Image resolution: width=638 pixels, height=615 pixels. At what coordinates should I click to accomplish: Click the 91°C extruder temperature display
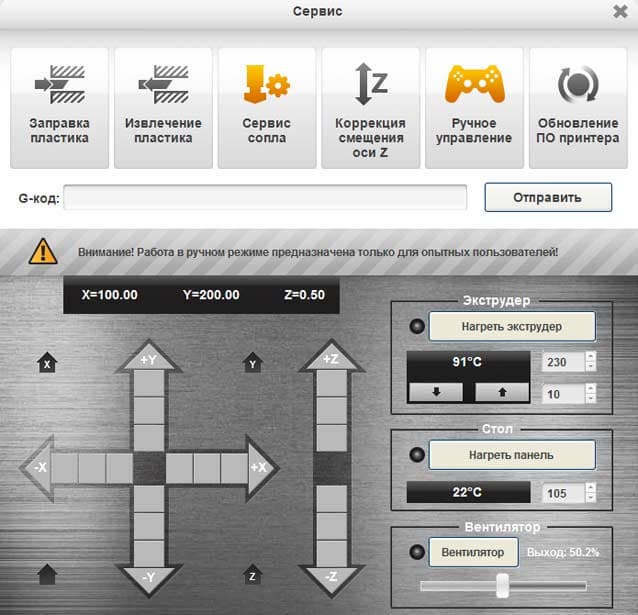[x=468, y=361]
